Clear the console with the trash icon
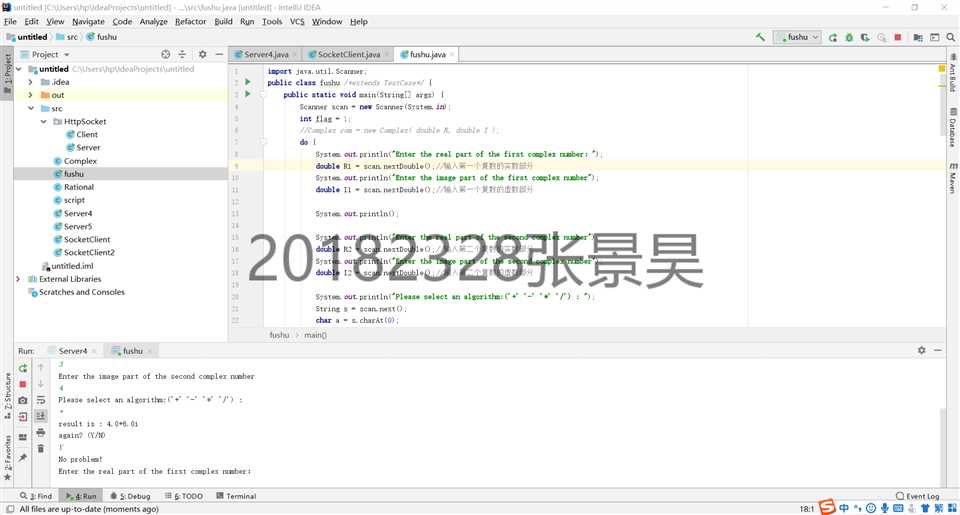Viewport: 960px width, 515px height. [40, 449]
